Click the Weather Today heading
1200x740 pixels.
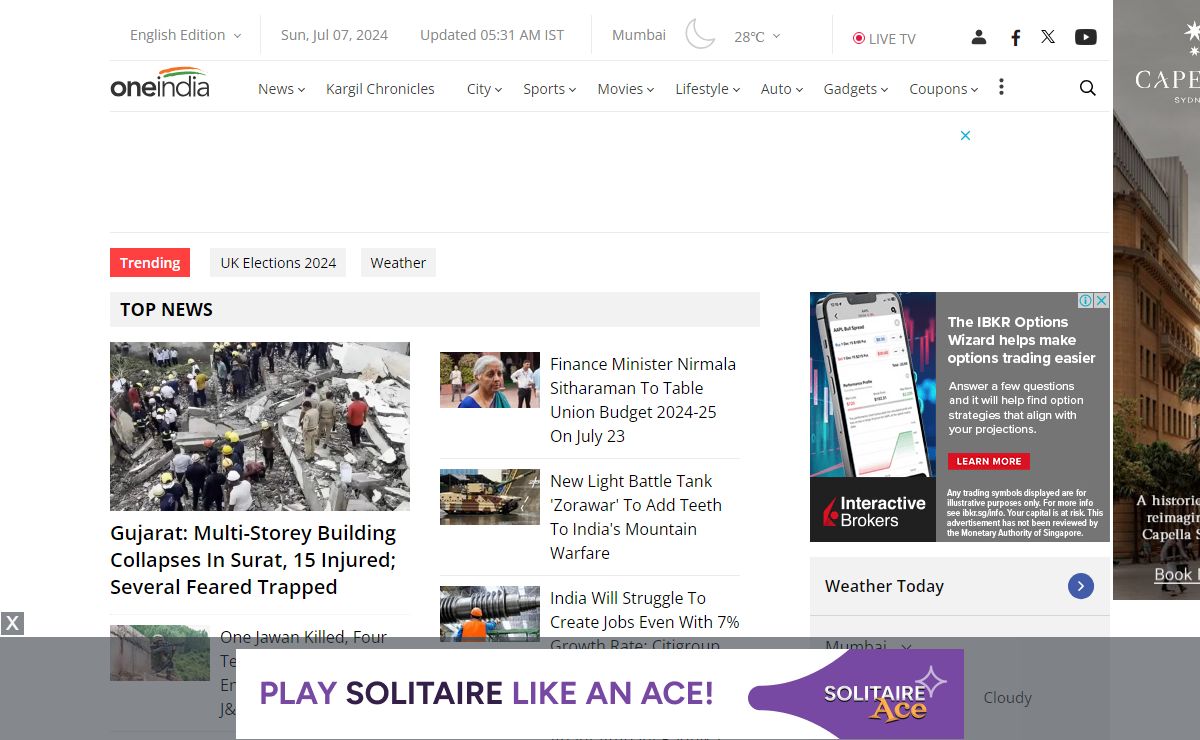coord(884,586)
